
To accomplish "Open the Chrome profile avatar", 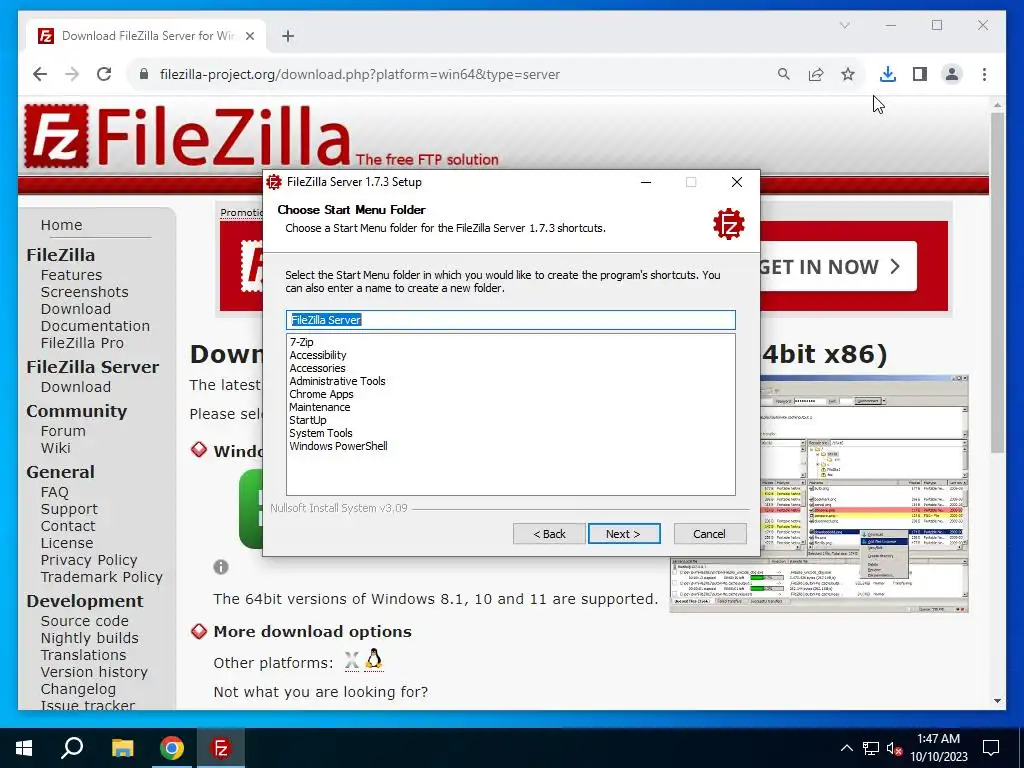I will click(952, 74).
